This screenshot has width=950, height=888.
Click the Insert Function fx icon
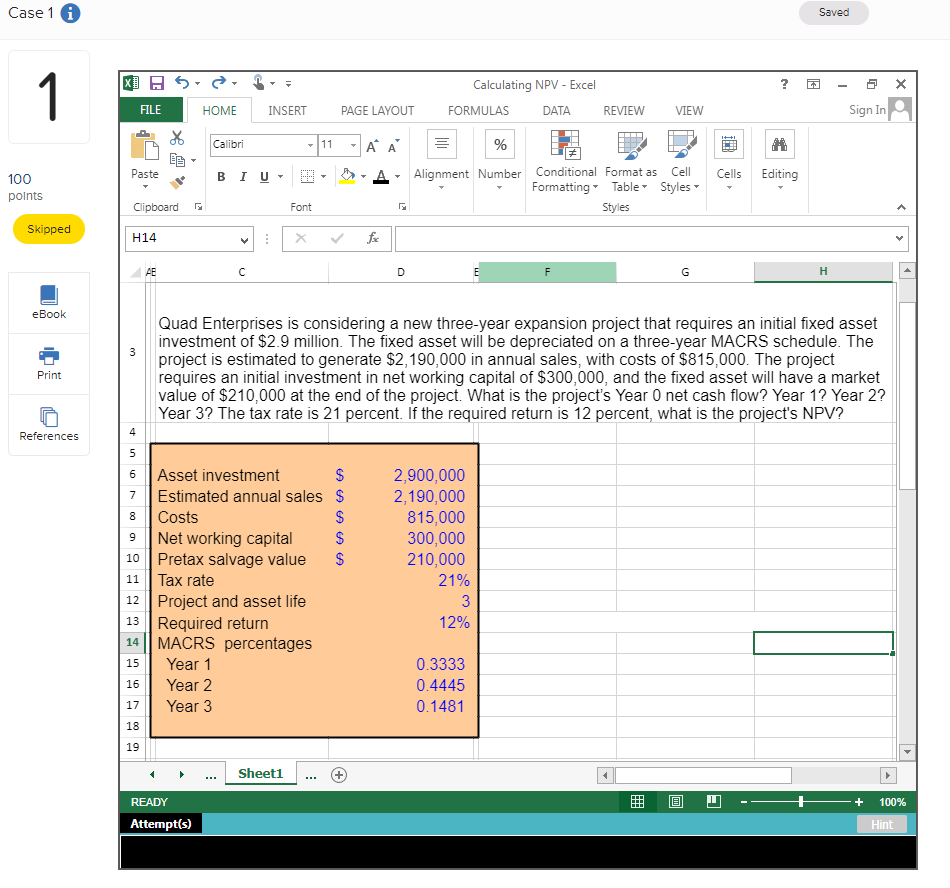[x=373, y=238]
